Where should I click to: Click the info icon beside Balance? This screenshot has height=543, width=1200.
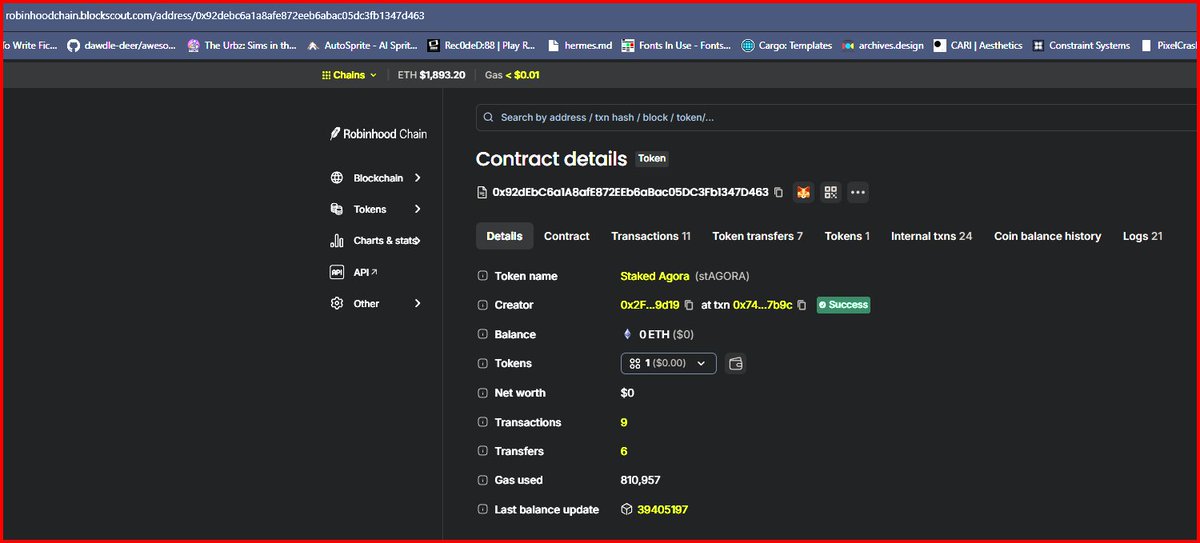coord(482,335)
